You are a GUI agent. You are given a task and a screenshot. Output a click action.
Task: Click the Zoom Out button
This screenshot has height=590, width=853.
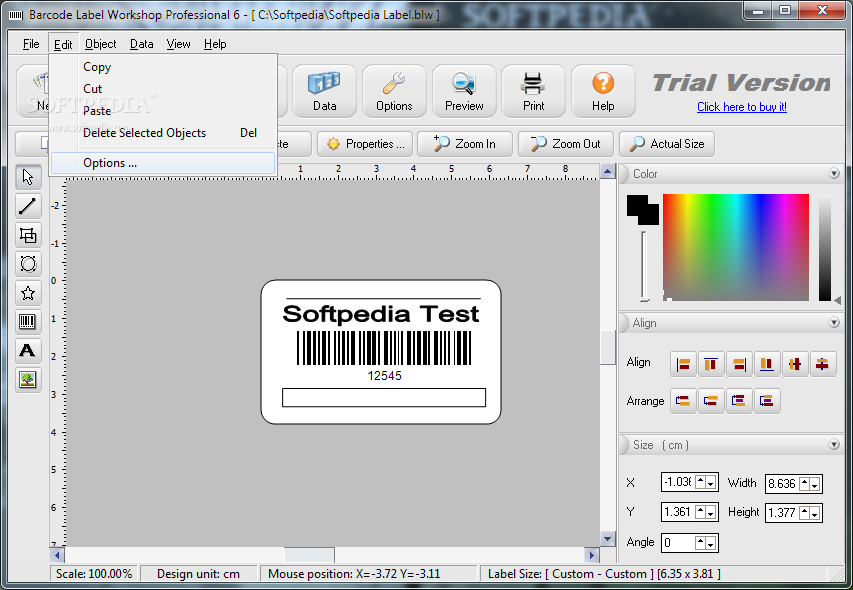pos(566,144)
